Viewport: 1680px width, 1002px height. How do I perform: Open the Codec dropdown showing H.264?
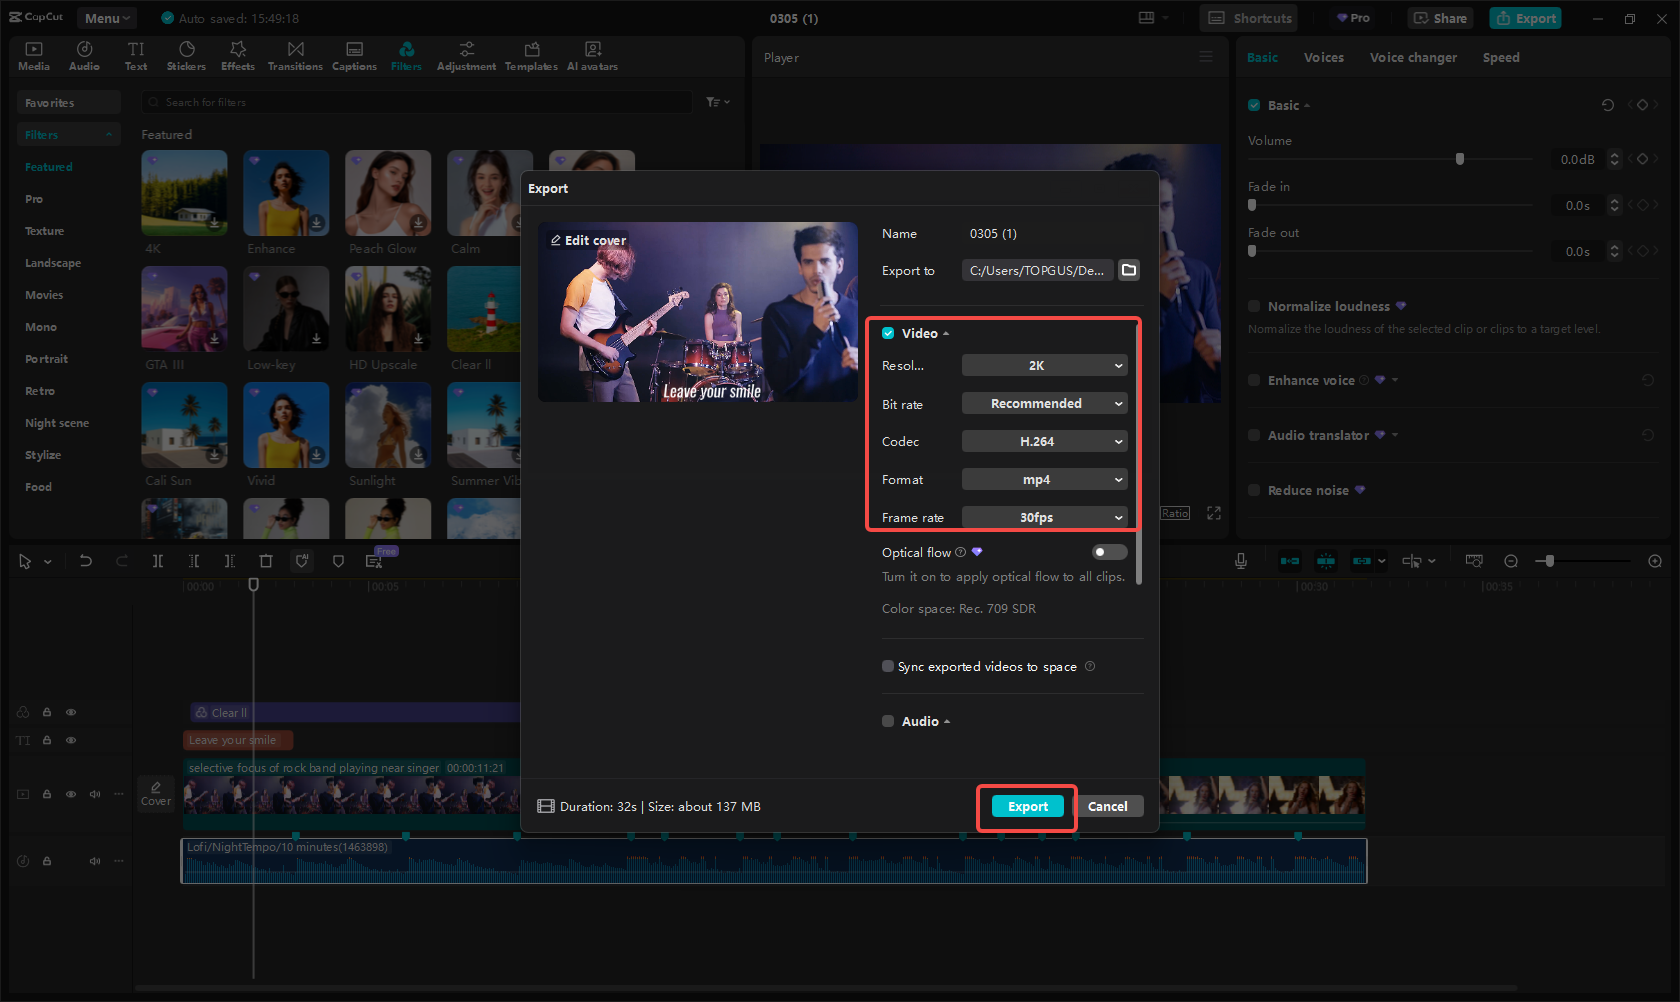click(x=1044, y=442)
